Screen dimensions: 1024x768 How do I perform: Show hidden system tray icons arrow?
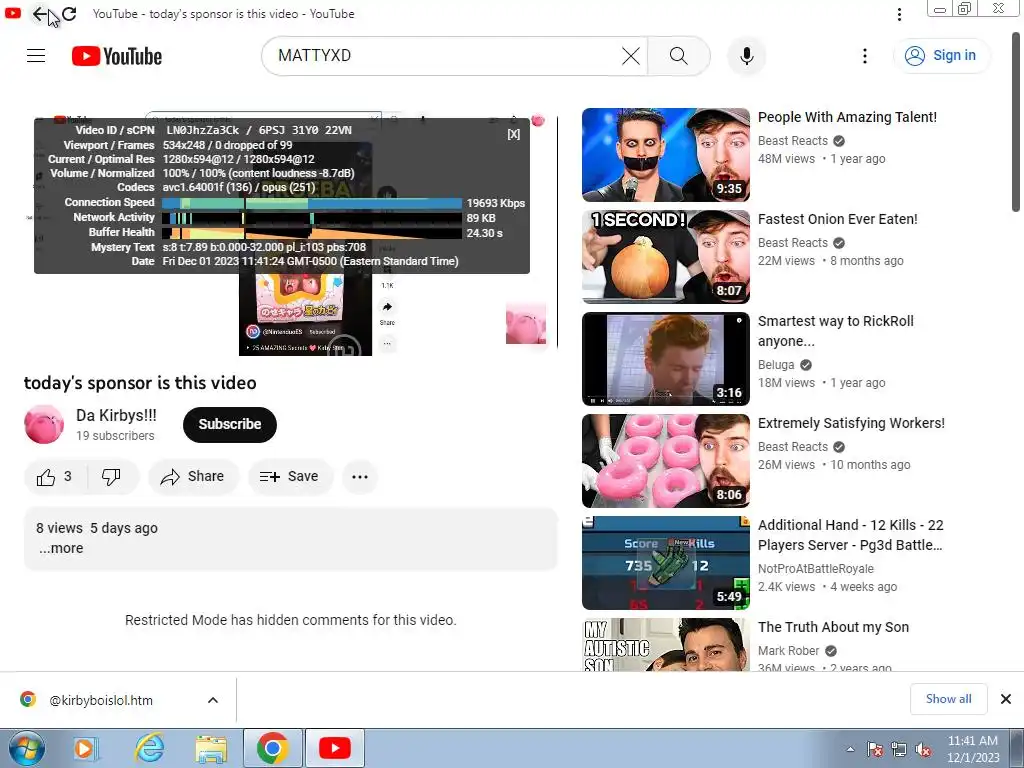850,749
